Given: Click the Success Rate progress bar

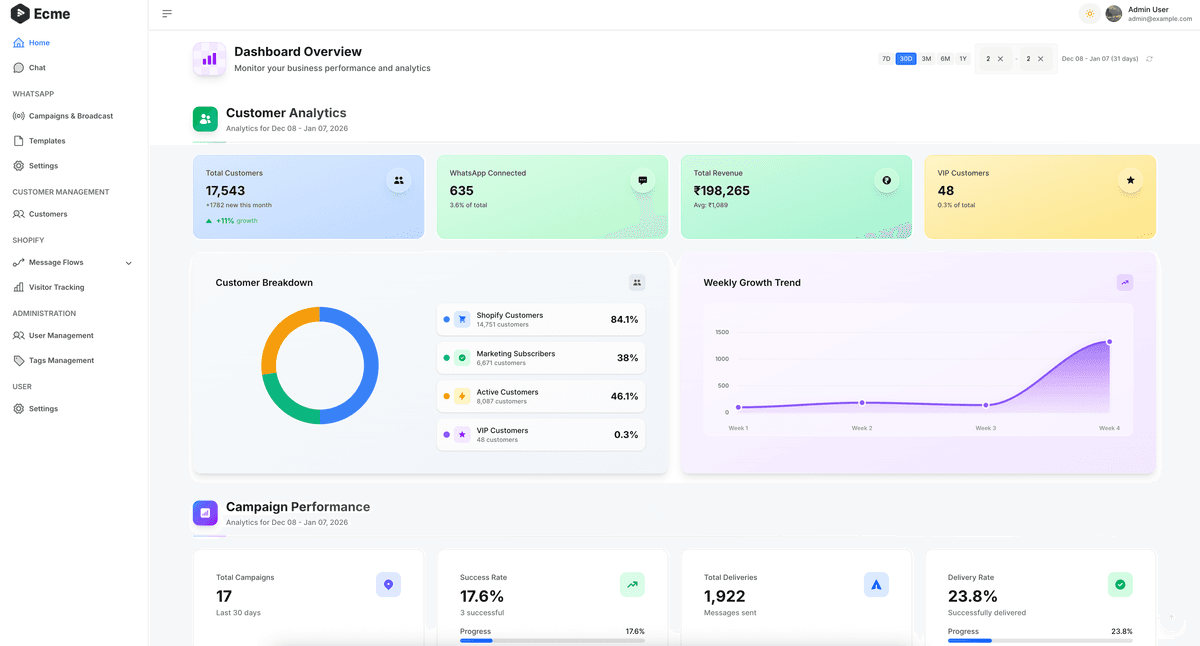Looking at the screenshot, I should point(552,640).
